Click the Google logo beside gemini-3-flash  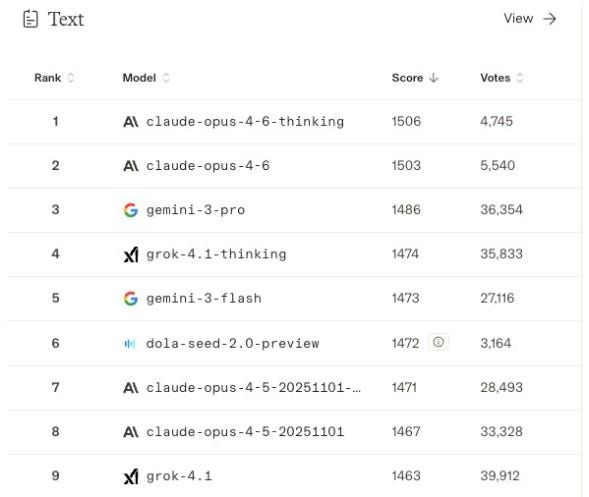(x=131, y=299)
